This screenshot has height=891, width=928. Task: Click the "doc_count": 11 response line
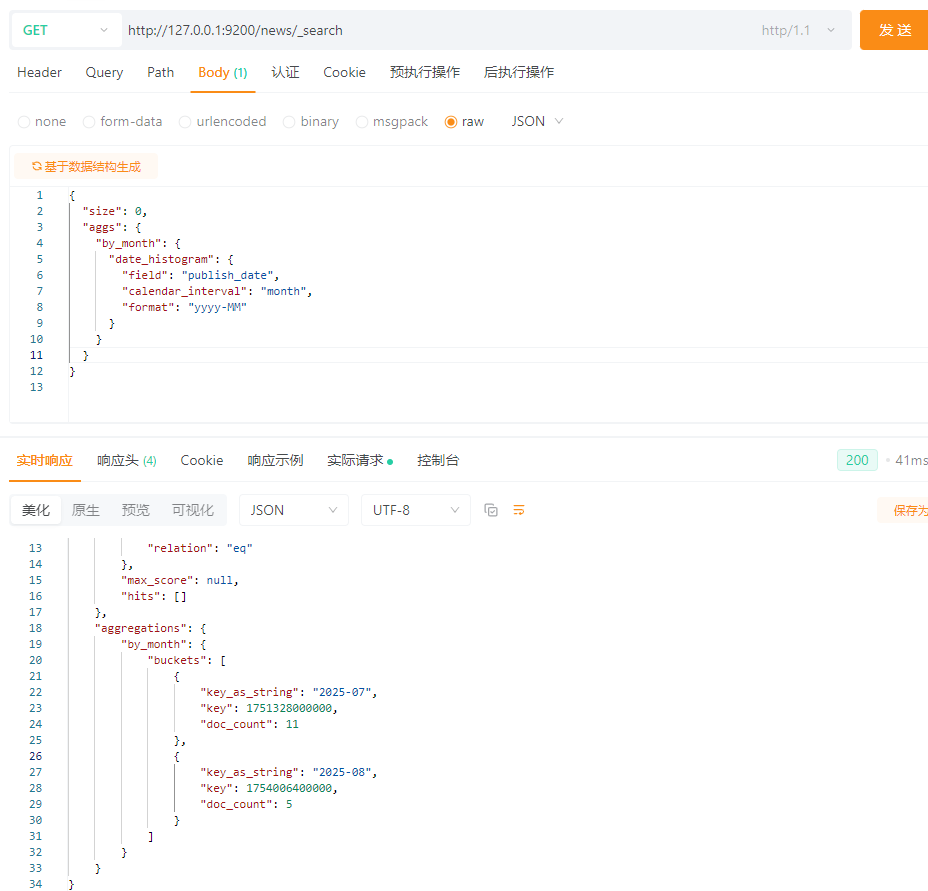click(249, 724)
